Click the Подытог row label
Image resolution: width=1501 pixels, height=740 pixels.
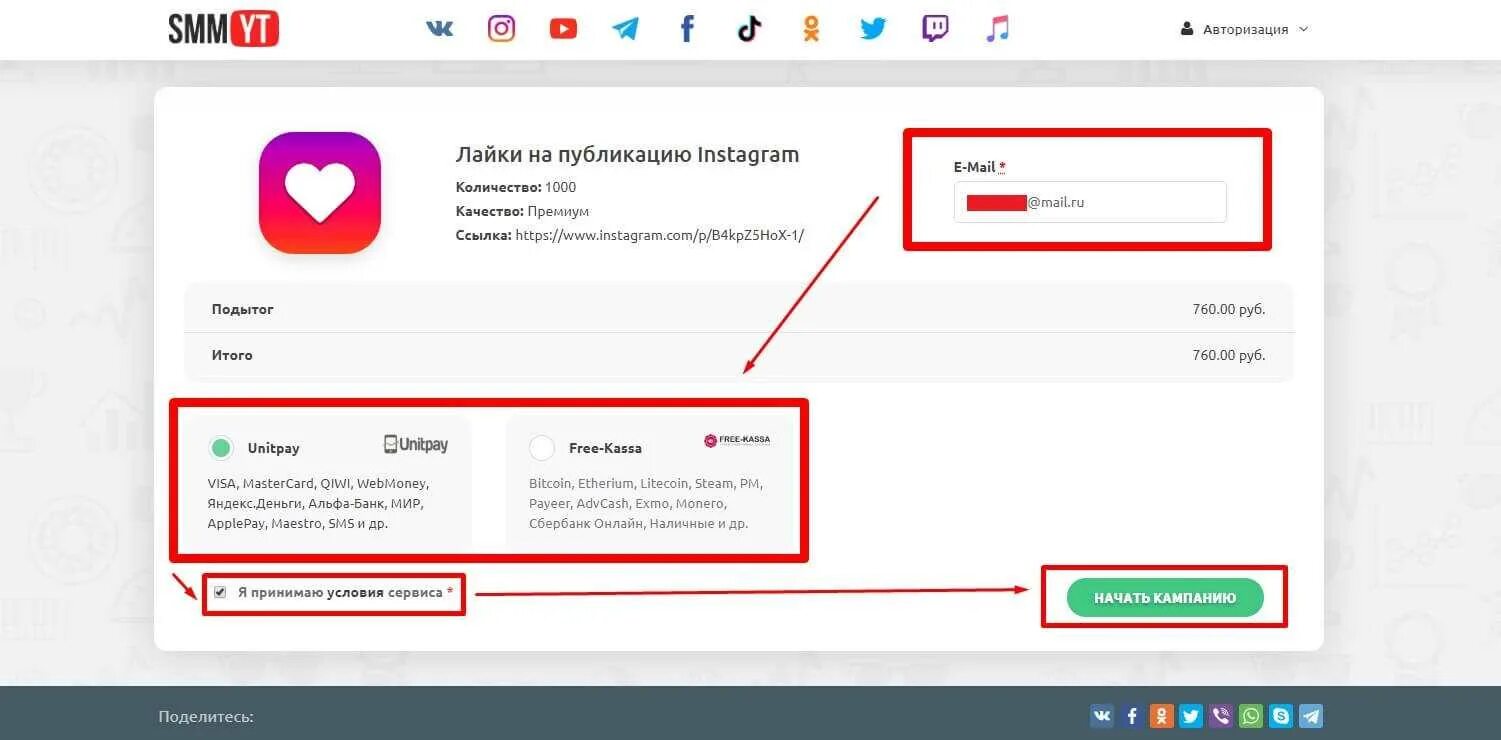pyautogui.click(x=242, y=310)
